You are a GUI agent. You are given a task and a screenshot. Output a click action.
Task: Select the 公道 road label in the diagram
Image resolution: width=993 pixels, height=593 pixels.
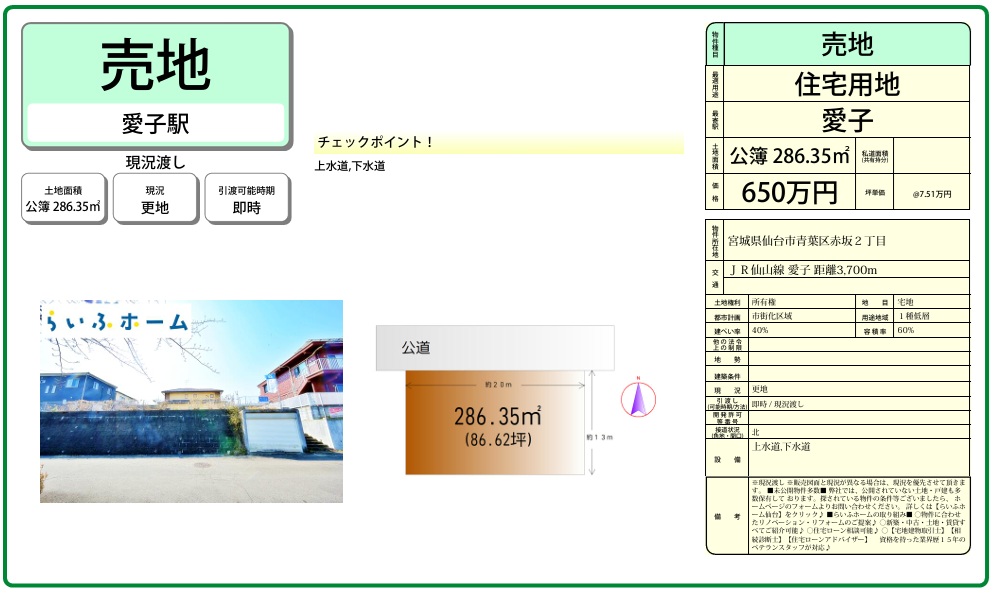[x=416, y=348]
